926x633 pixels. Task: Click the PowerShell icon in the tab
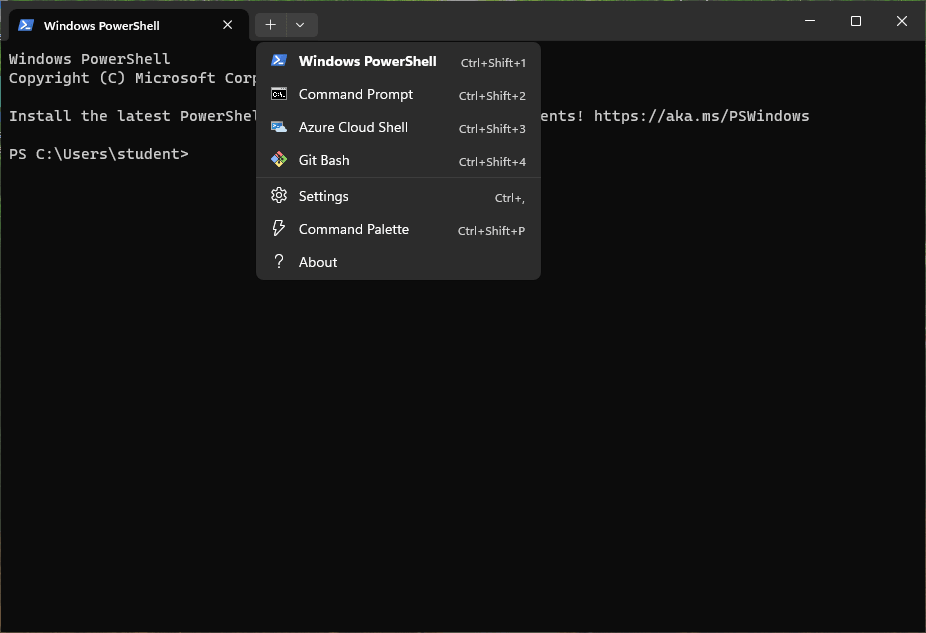point(25,25)
